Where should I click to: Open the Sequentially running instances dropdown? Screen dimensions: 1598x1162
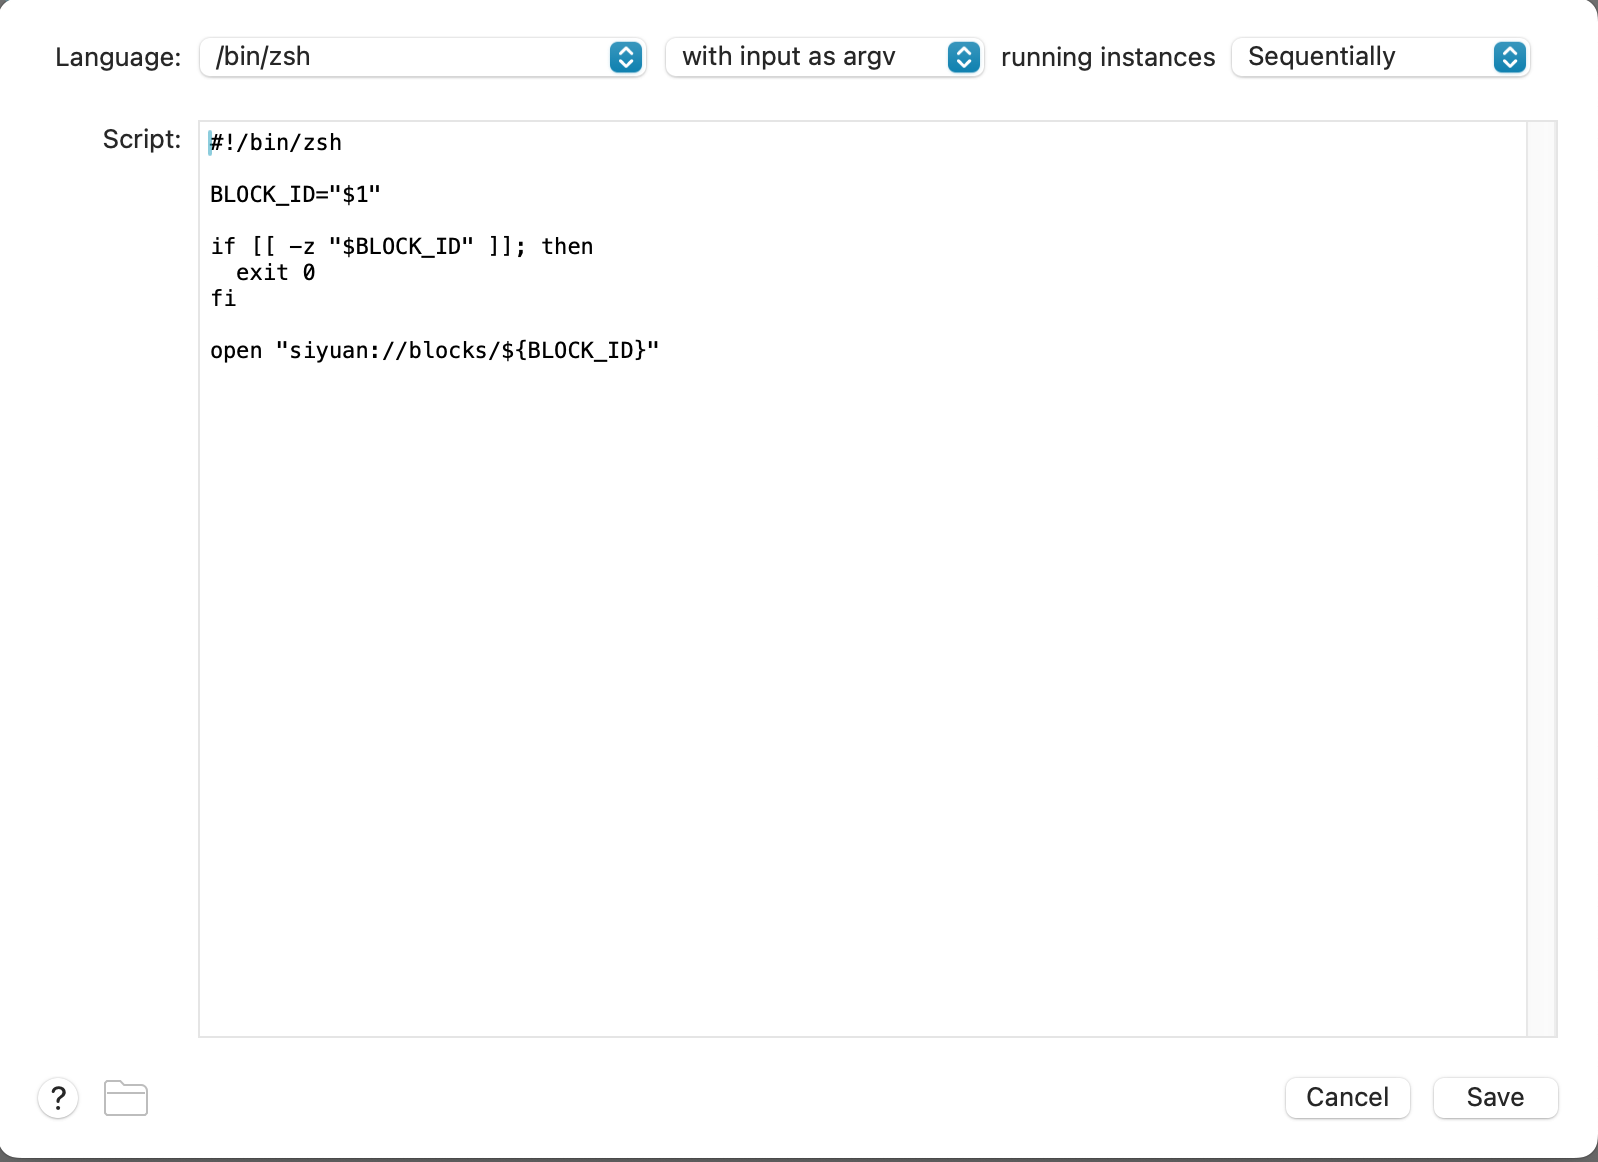tap(1381, 57)
